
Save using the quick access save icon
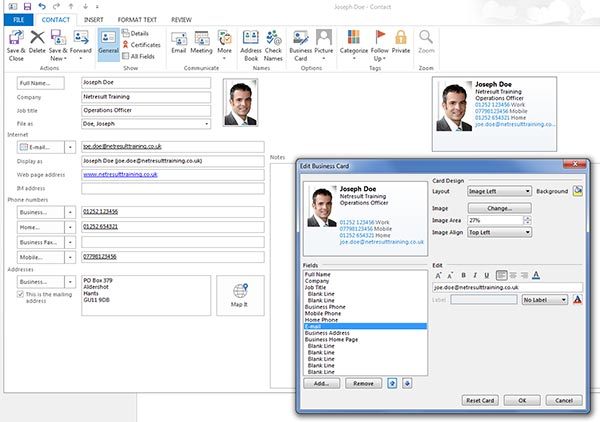[x=27, y=6]
